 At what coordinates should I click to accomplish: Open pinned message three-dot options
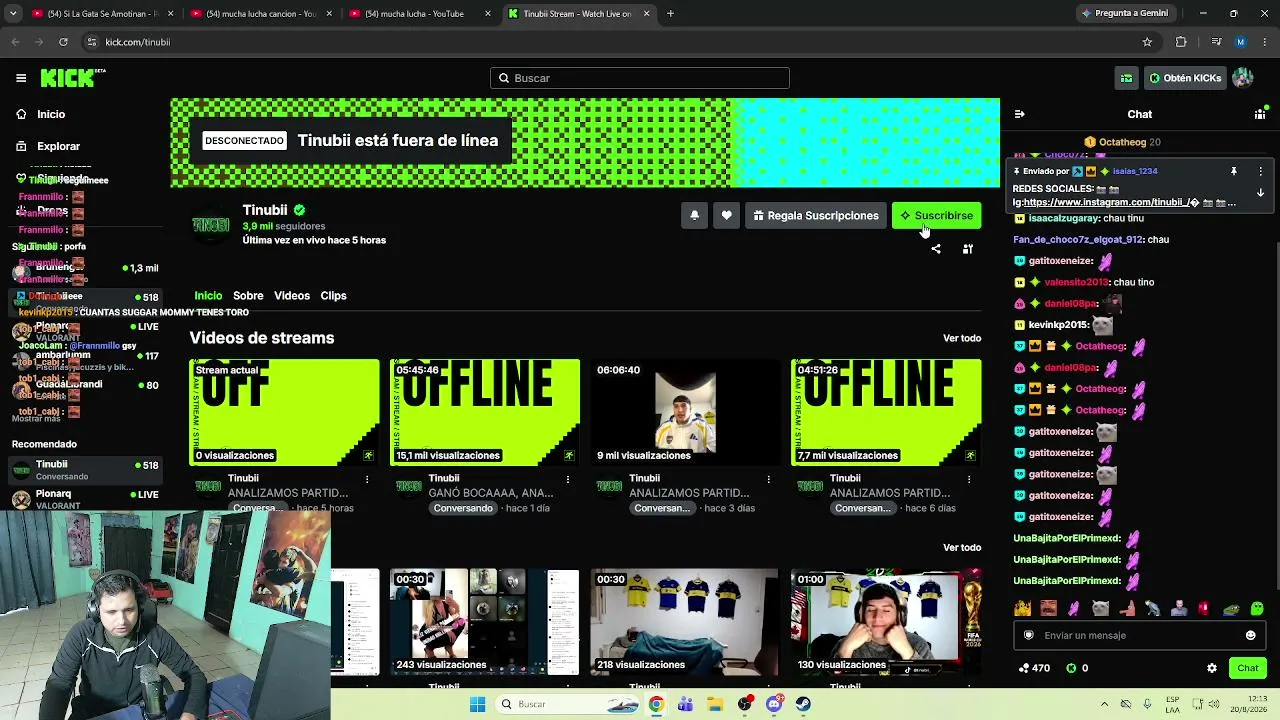coord(1260,171)
